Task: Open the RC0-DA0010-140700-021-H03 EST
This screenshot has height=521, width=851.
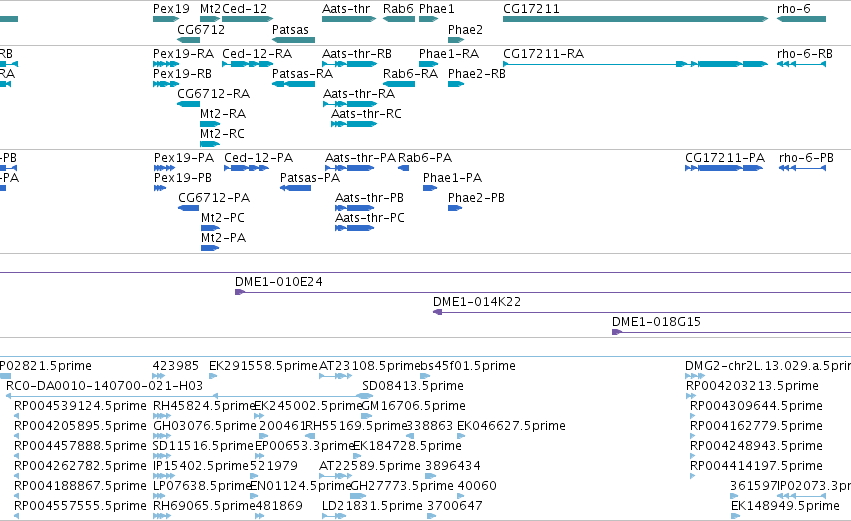Action: pos(189,396)
